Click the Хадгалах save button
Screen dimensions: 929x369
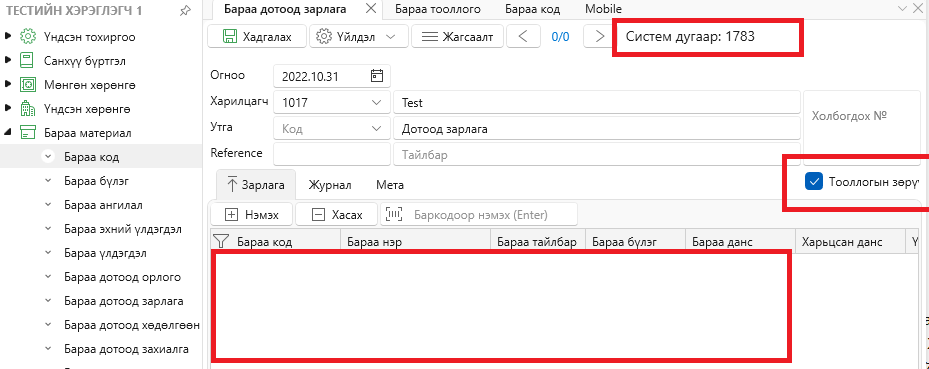point(258,36)
